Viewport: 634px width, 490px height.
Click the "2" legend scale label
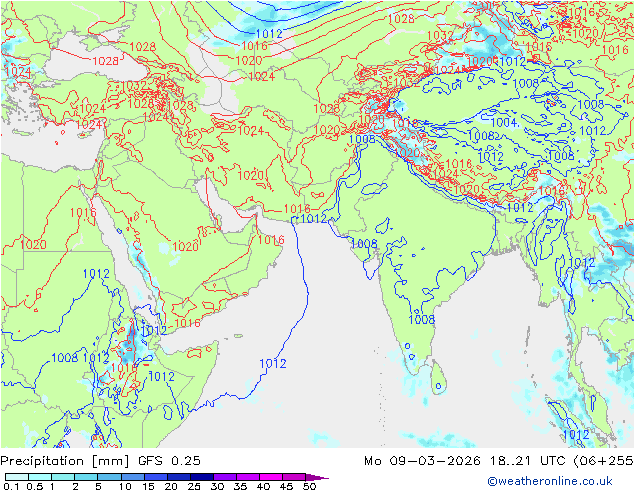[75, 486]
